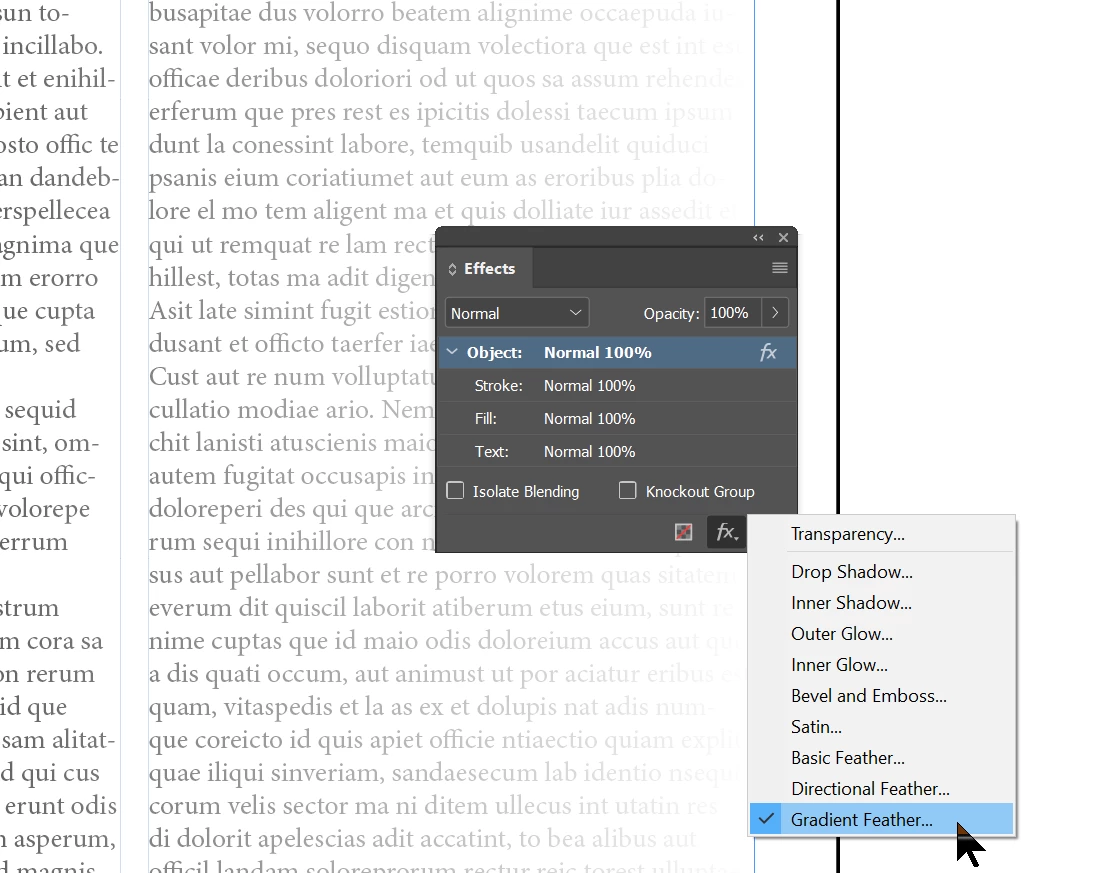Choose Drop Shadow... from the fx menu
1109x873 pixels.
(x=881, y=572)
